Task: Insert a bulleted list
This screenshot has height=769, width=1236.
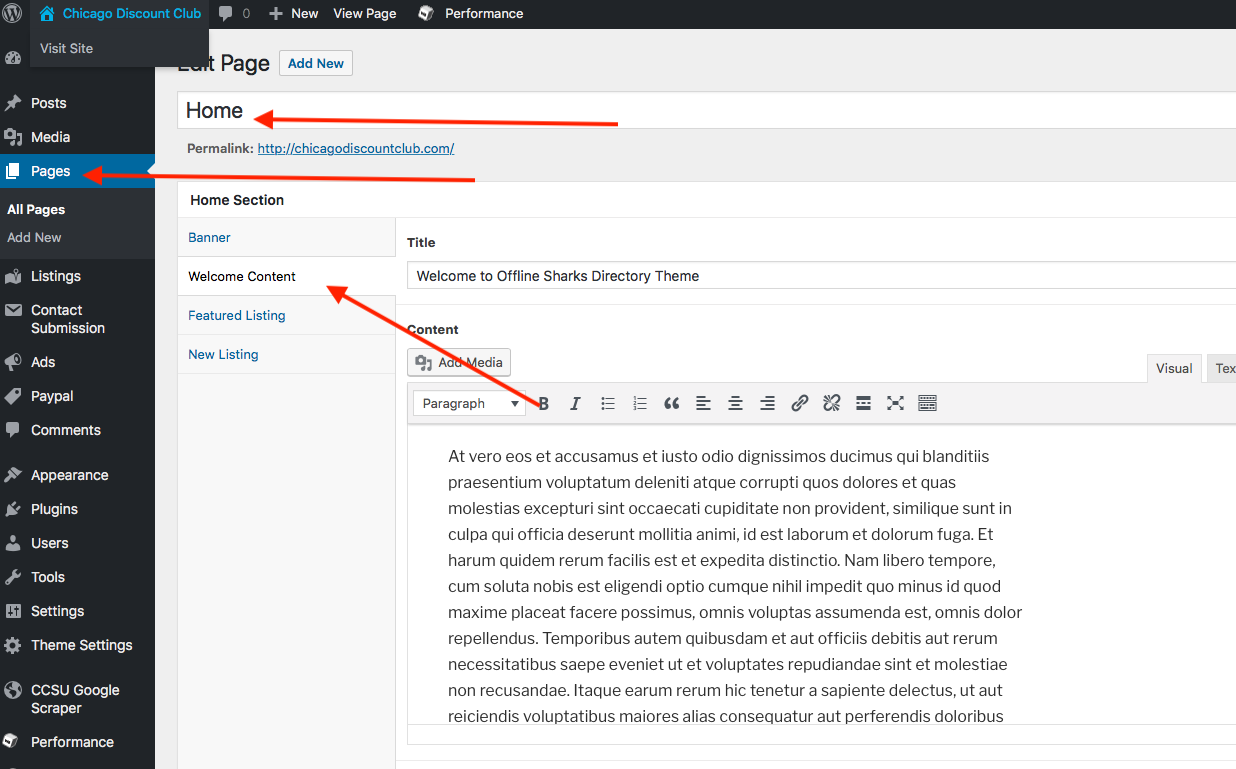Action: tap(607, 403)
